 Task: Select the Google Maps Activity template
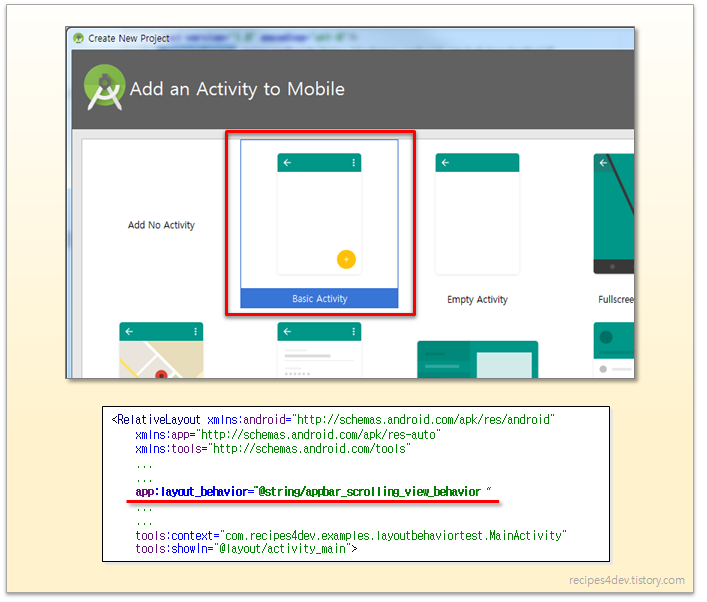point(161,350)
